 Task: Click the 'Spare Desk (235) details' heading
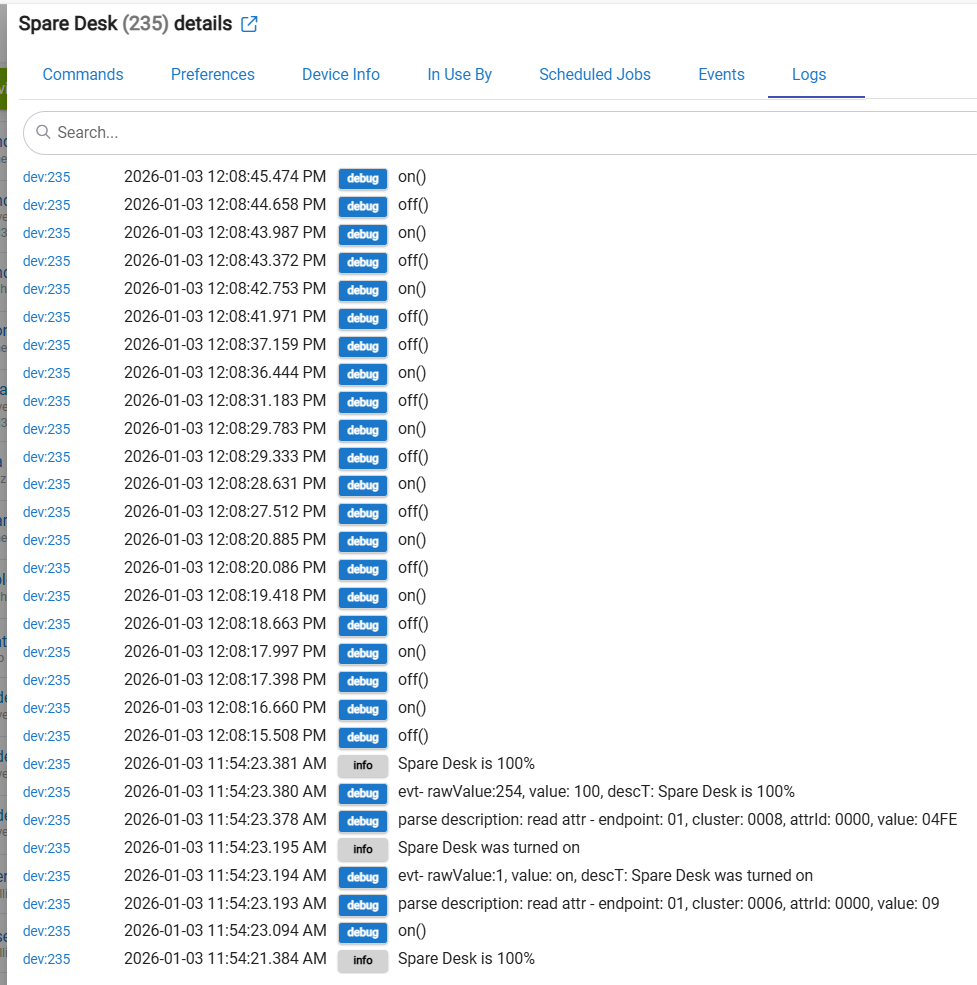coord(125,23)
